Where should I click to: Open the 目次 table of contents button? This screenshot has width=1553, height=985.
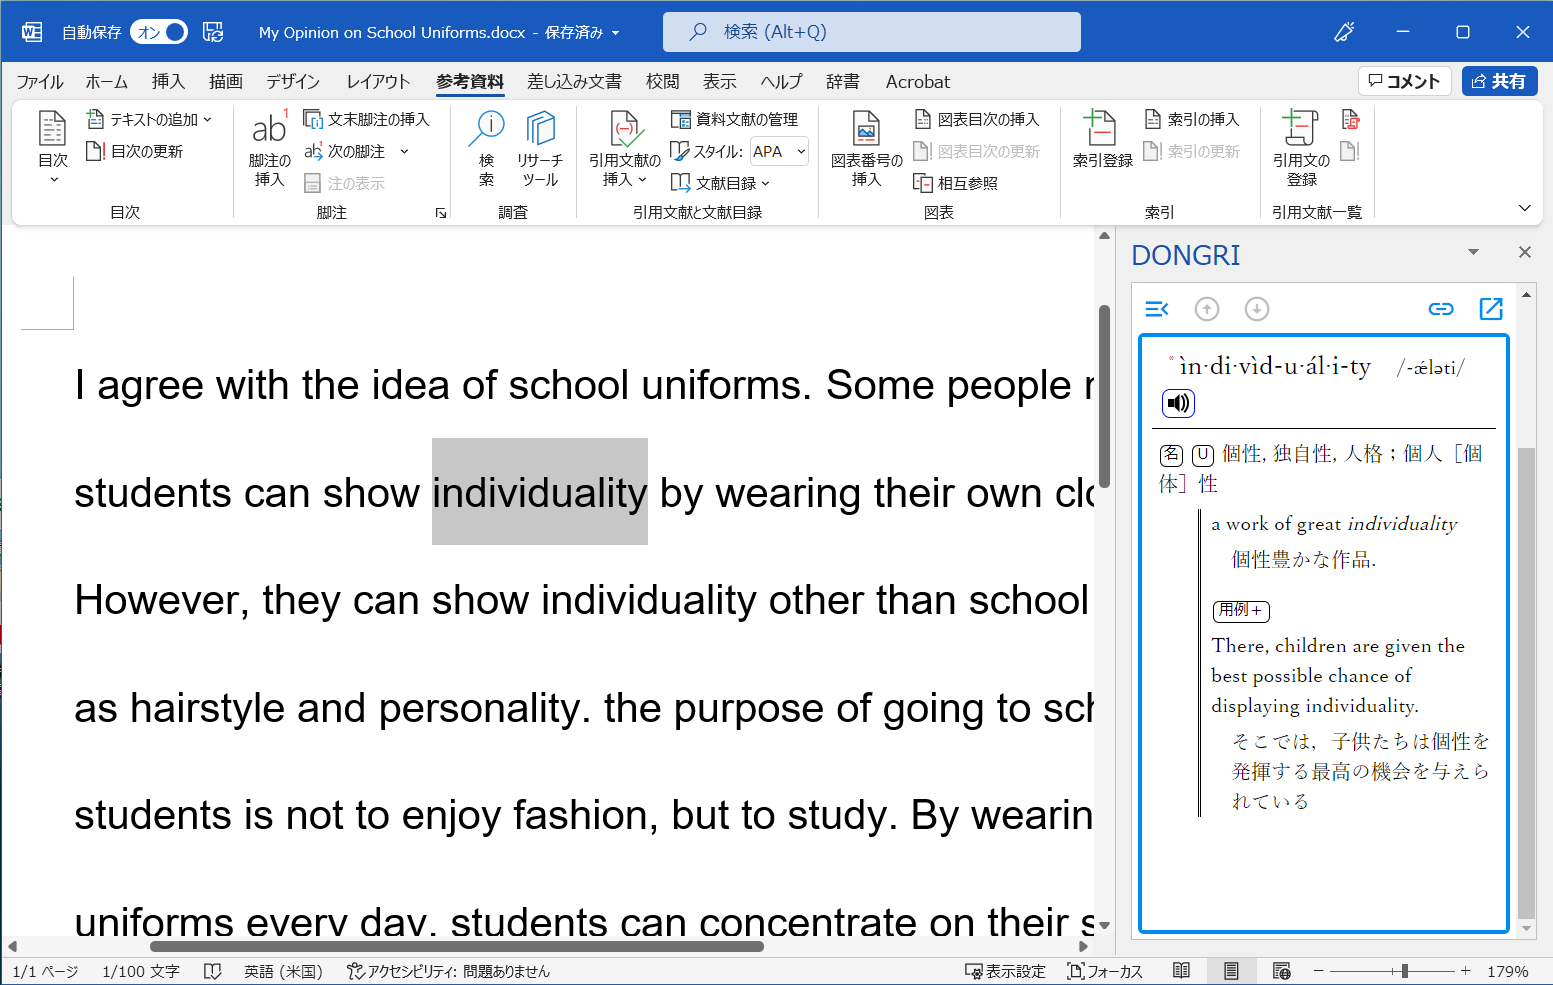pos(52,148)
